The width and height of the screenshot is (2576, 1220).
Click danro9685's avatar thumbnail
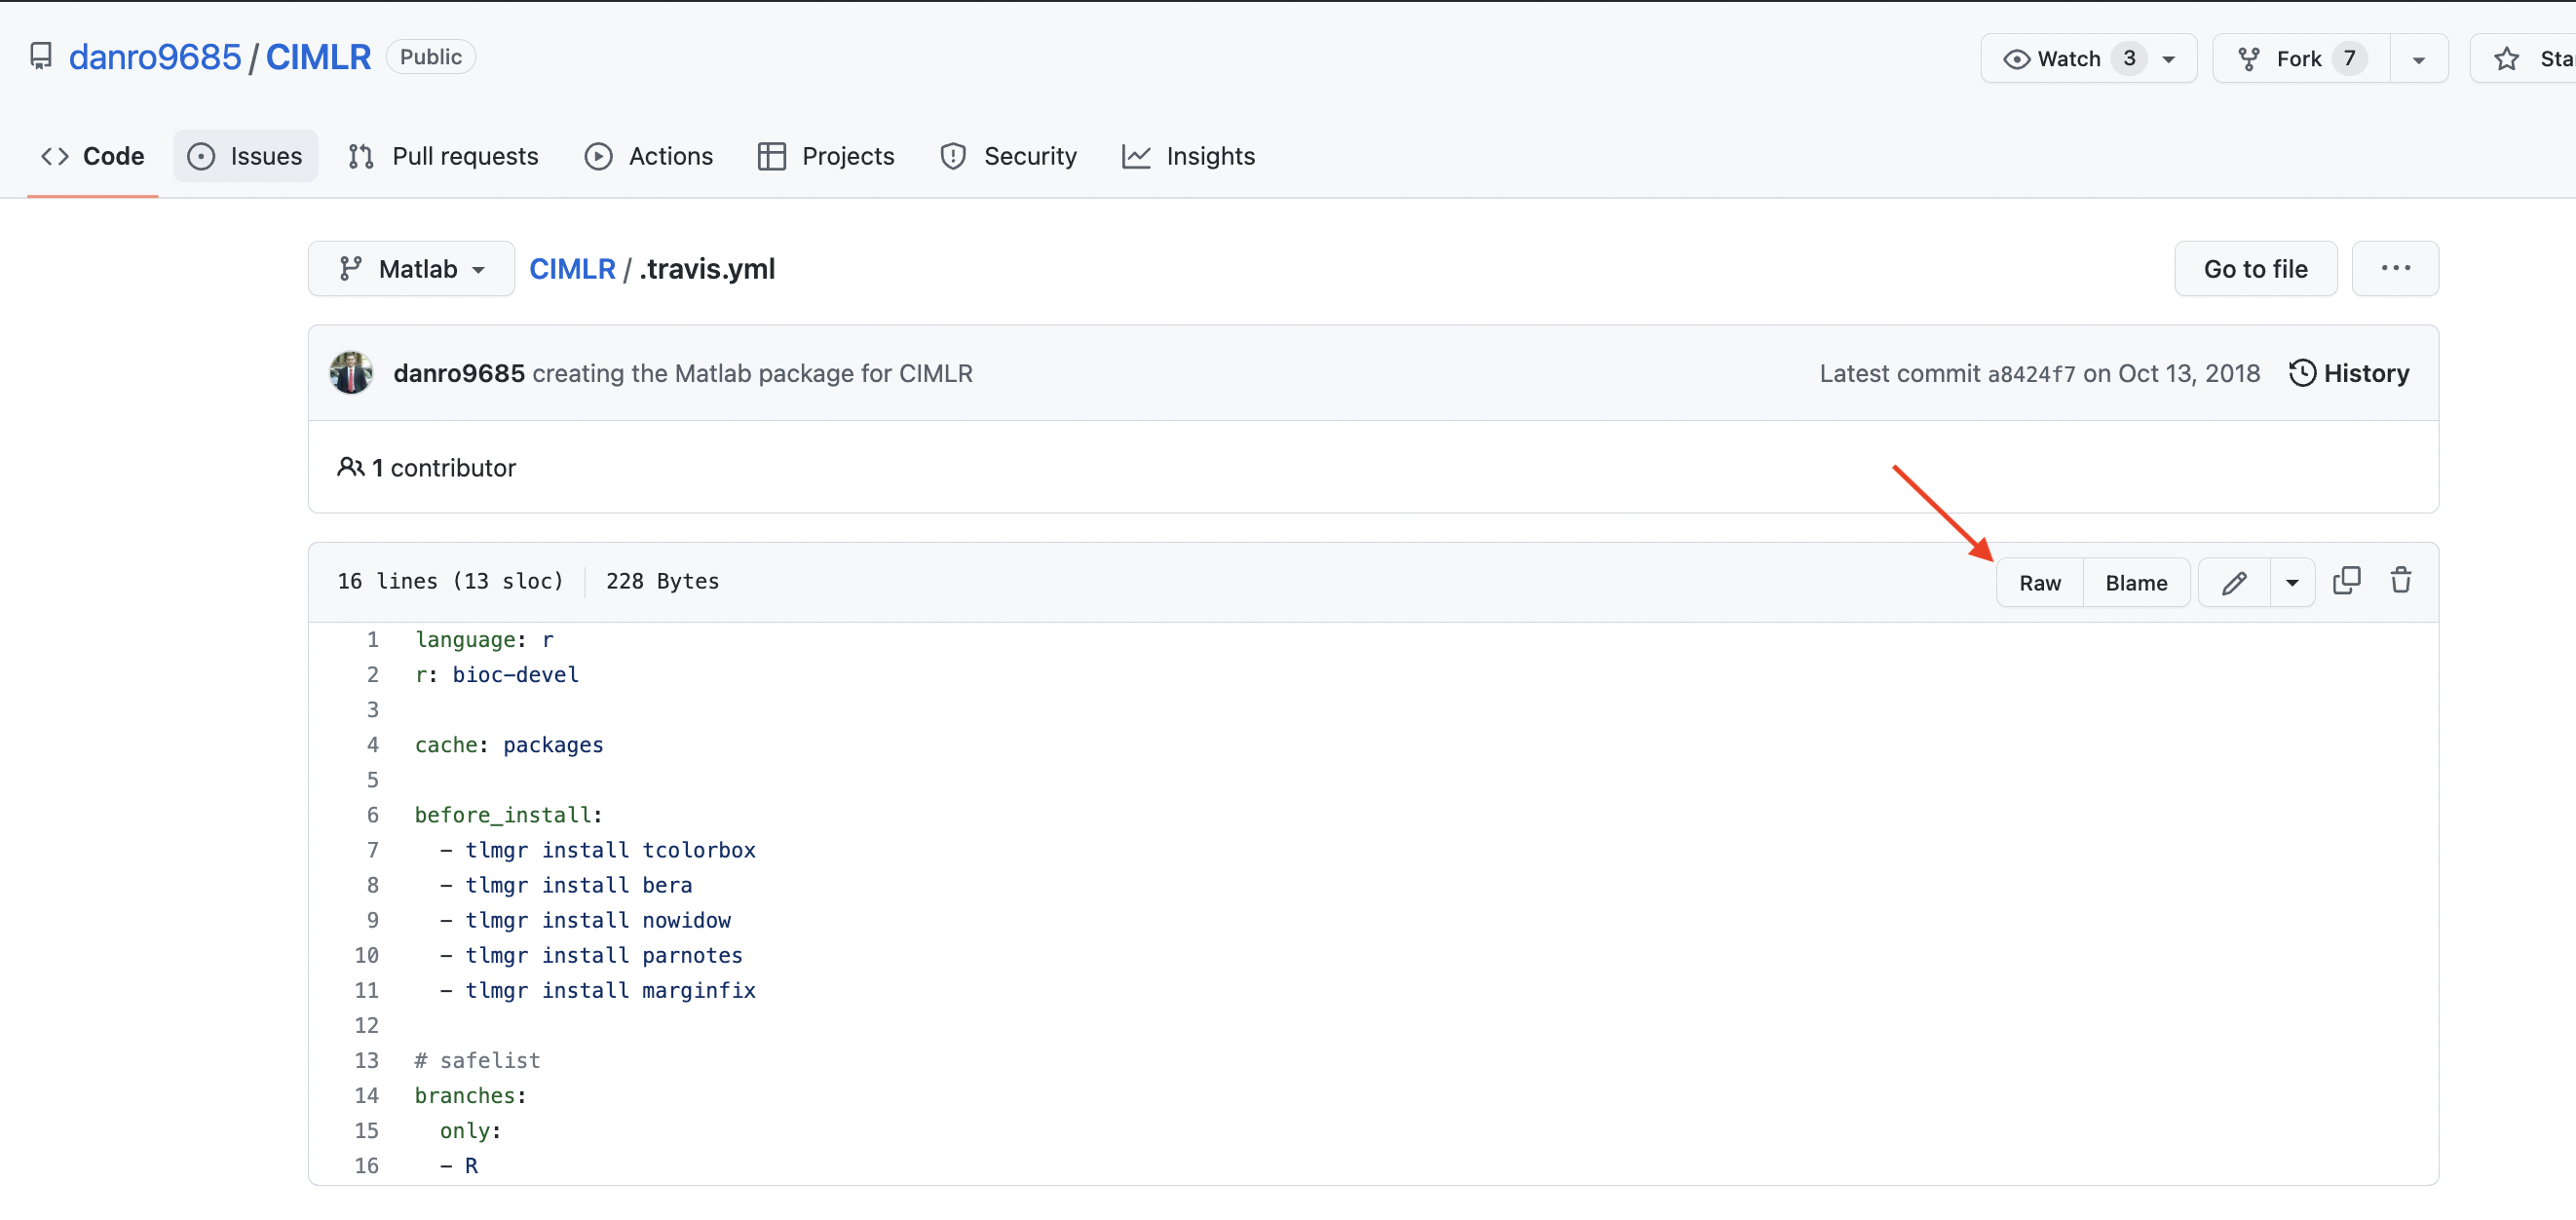[x=351, y=373]
